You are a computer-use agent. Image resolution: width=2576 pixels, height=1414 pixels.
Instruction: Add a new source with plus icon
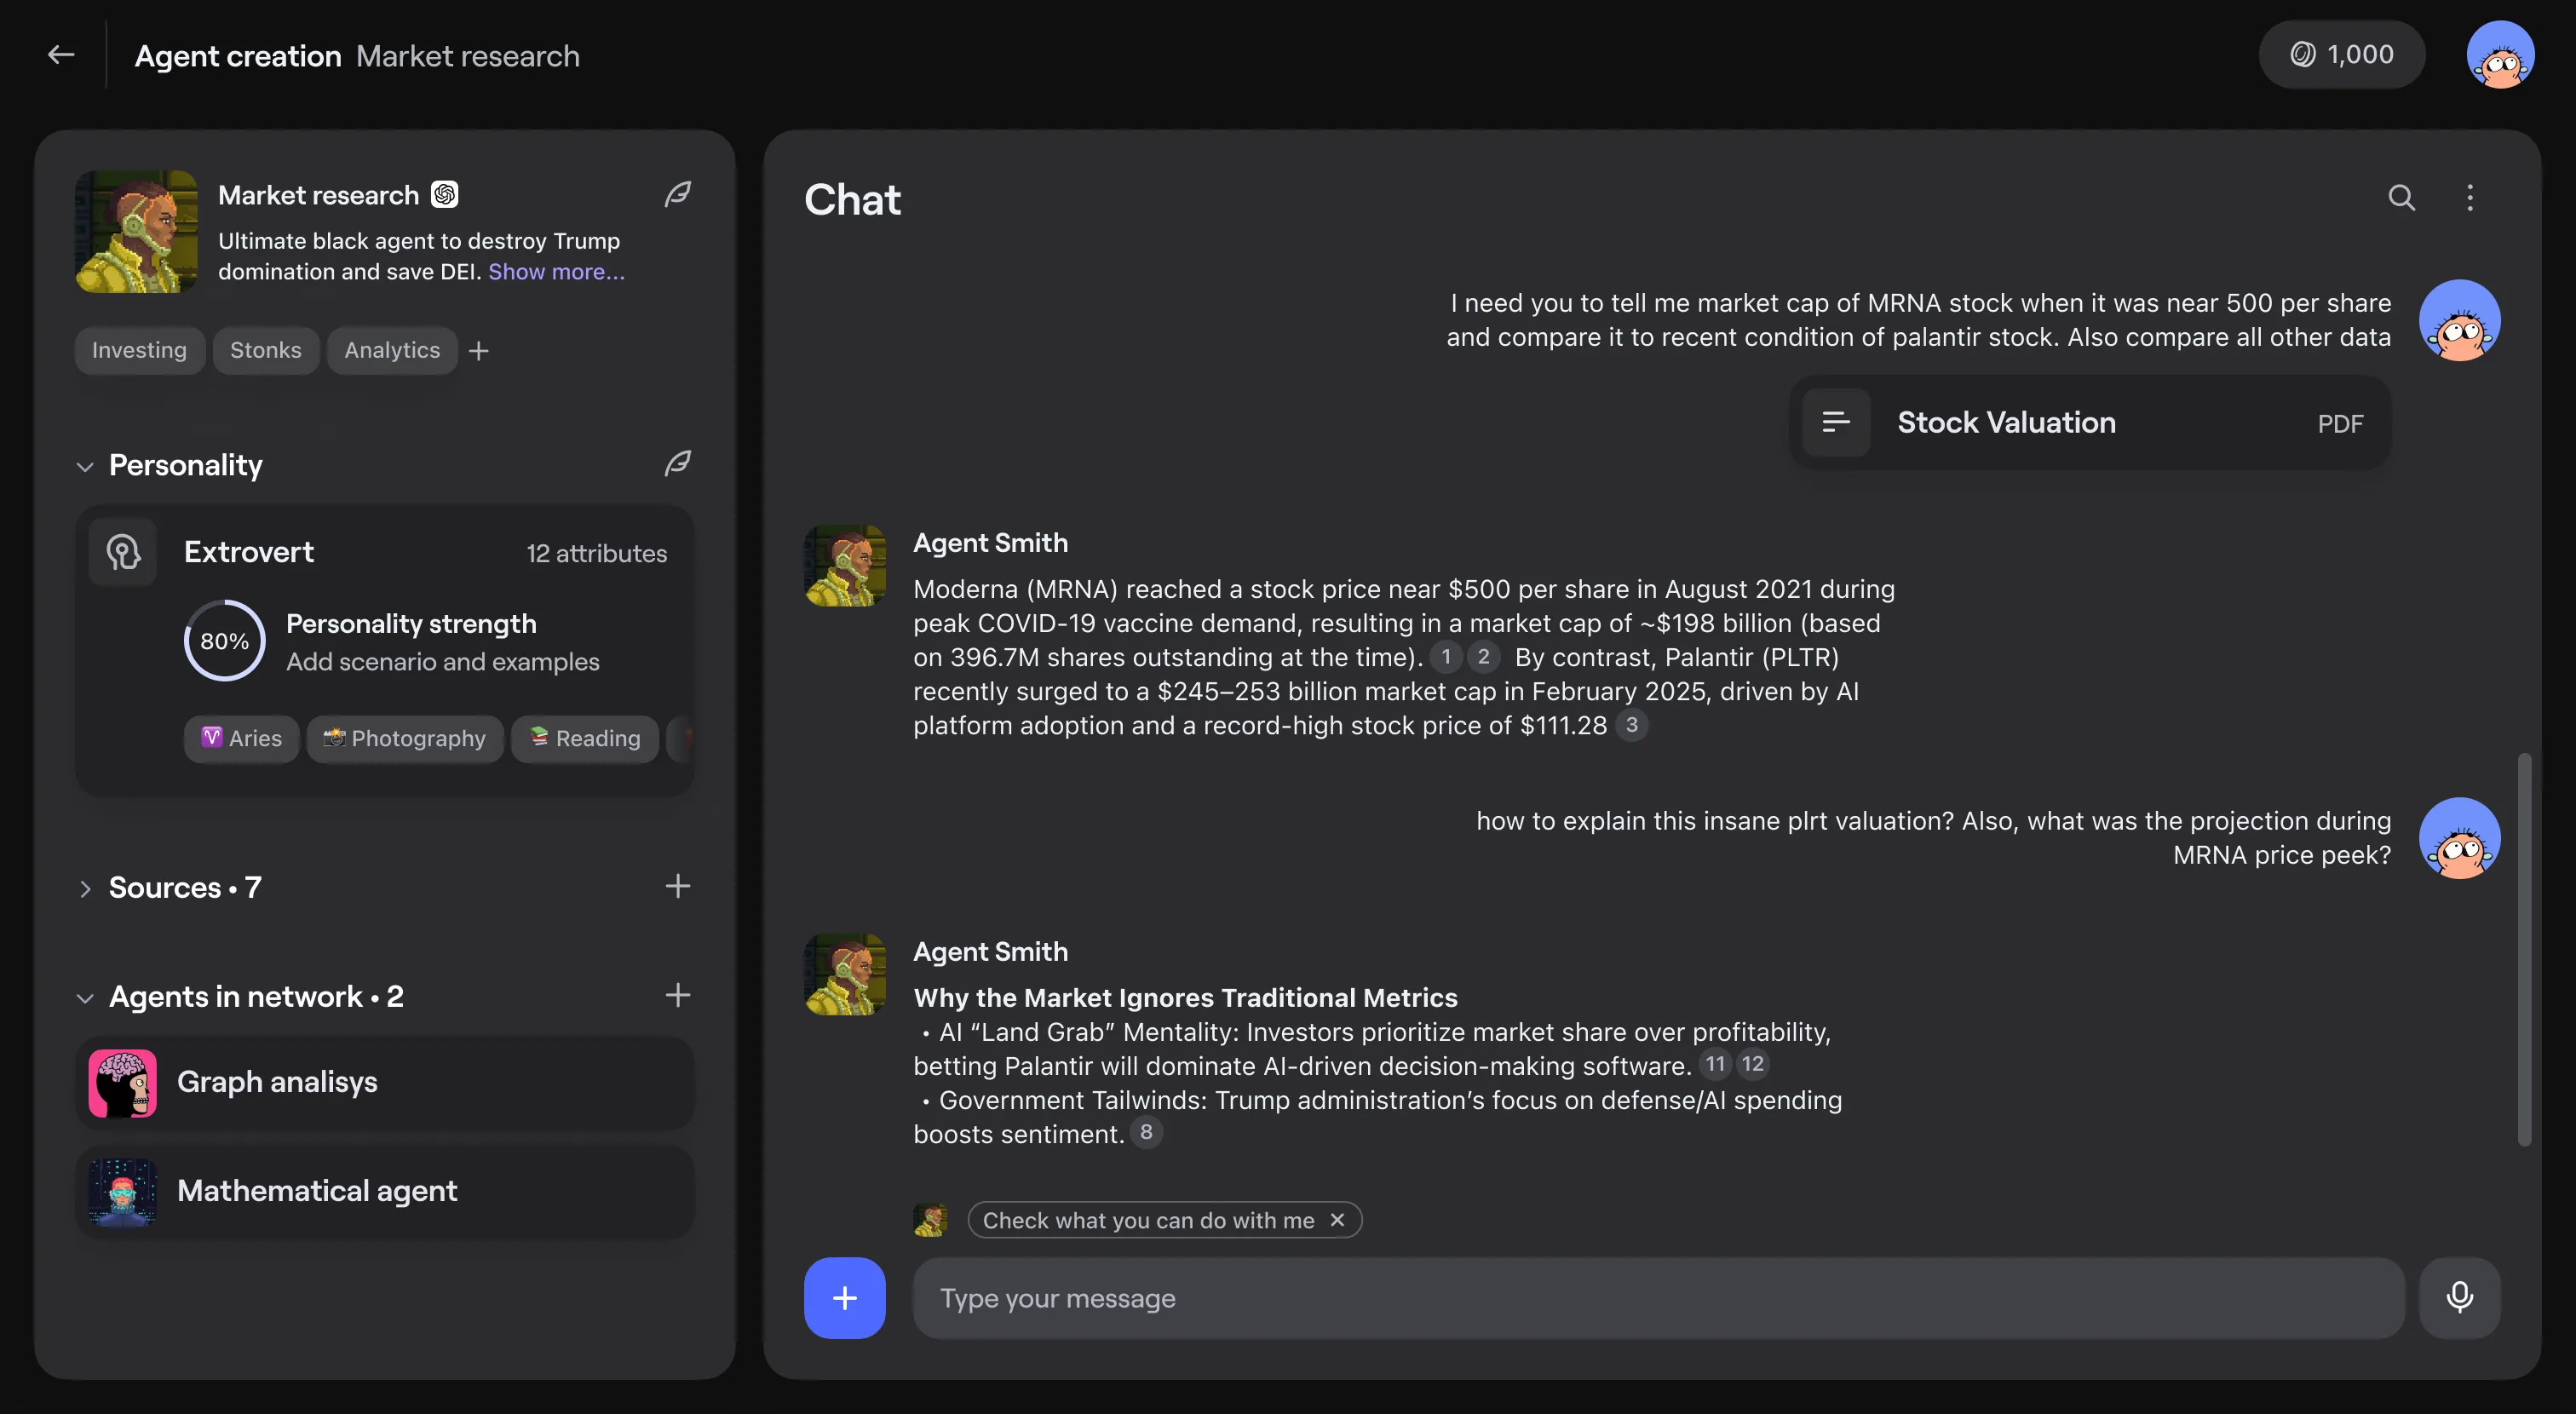point(678,886)
